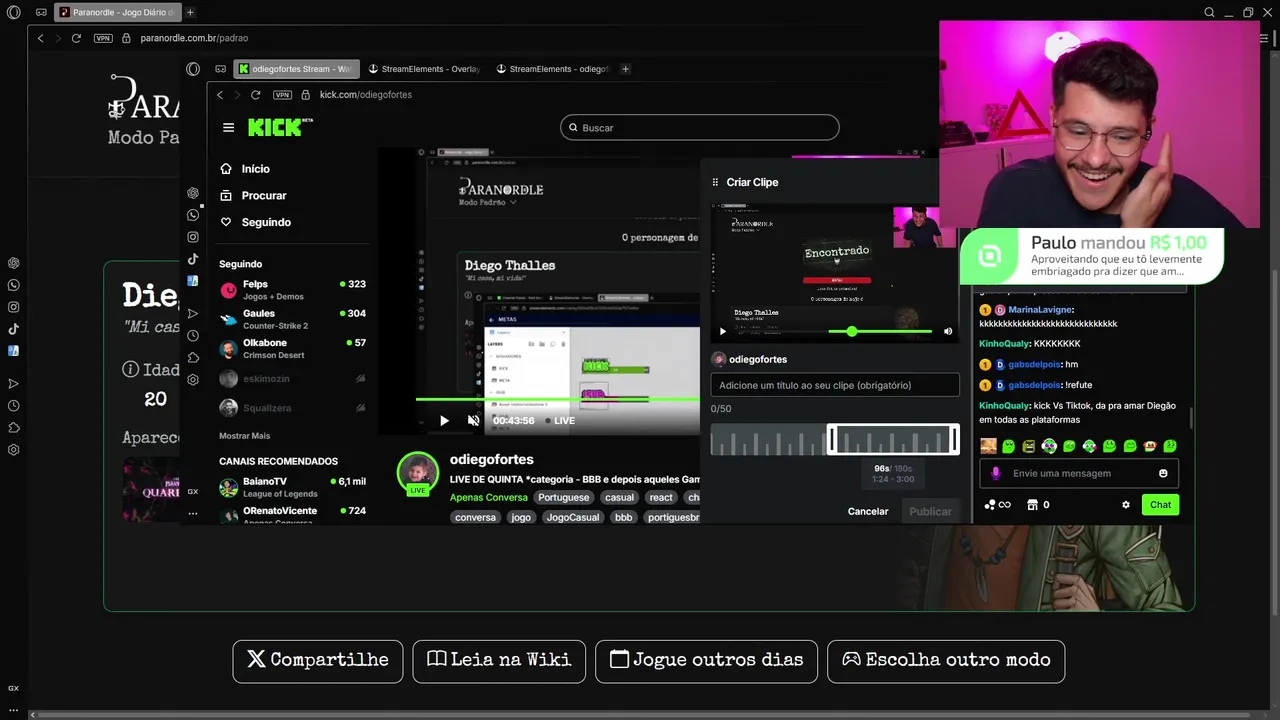Screen dimensions: 1280x720
Task: Click the Apenas Conversa category link
Action: click(488, 497)
